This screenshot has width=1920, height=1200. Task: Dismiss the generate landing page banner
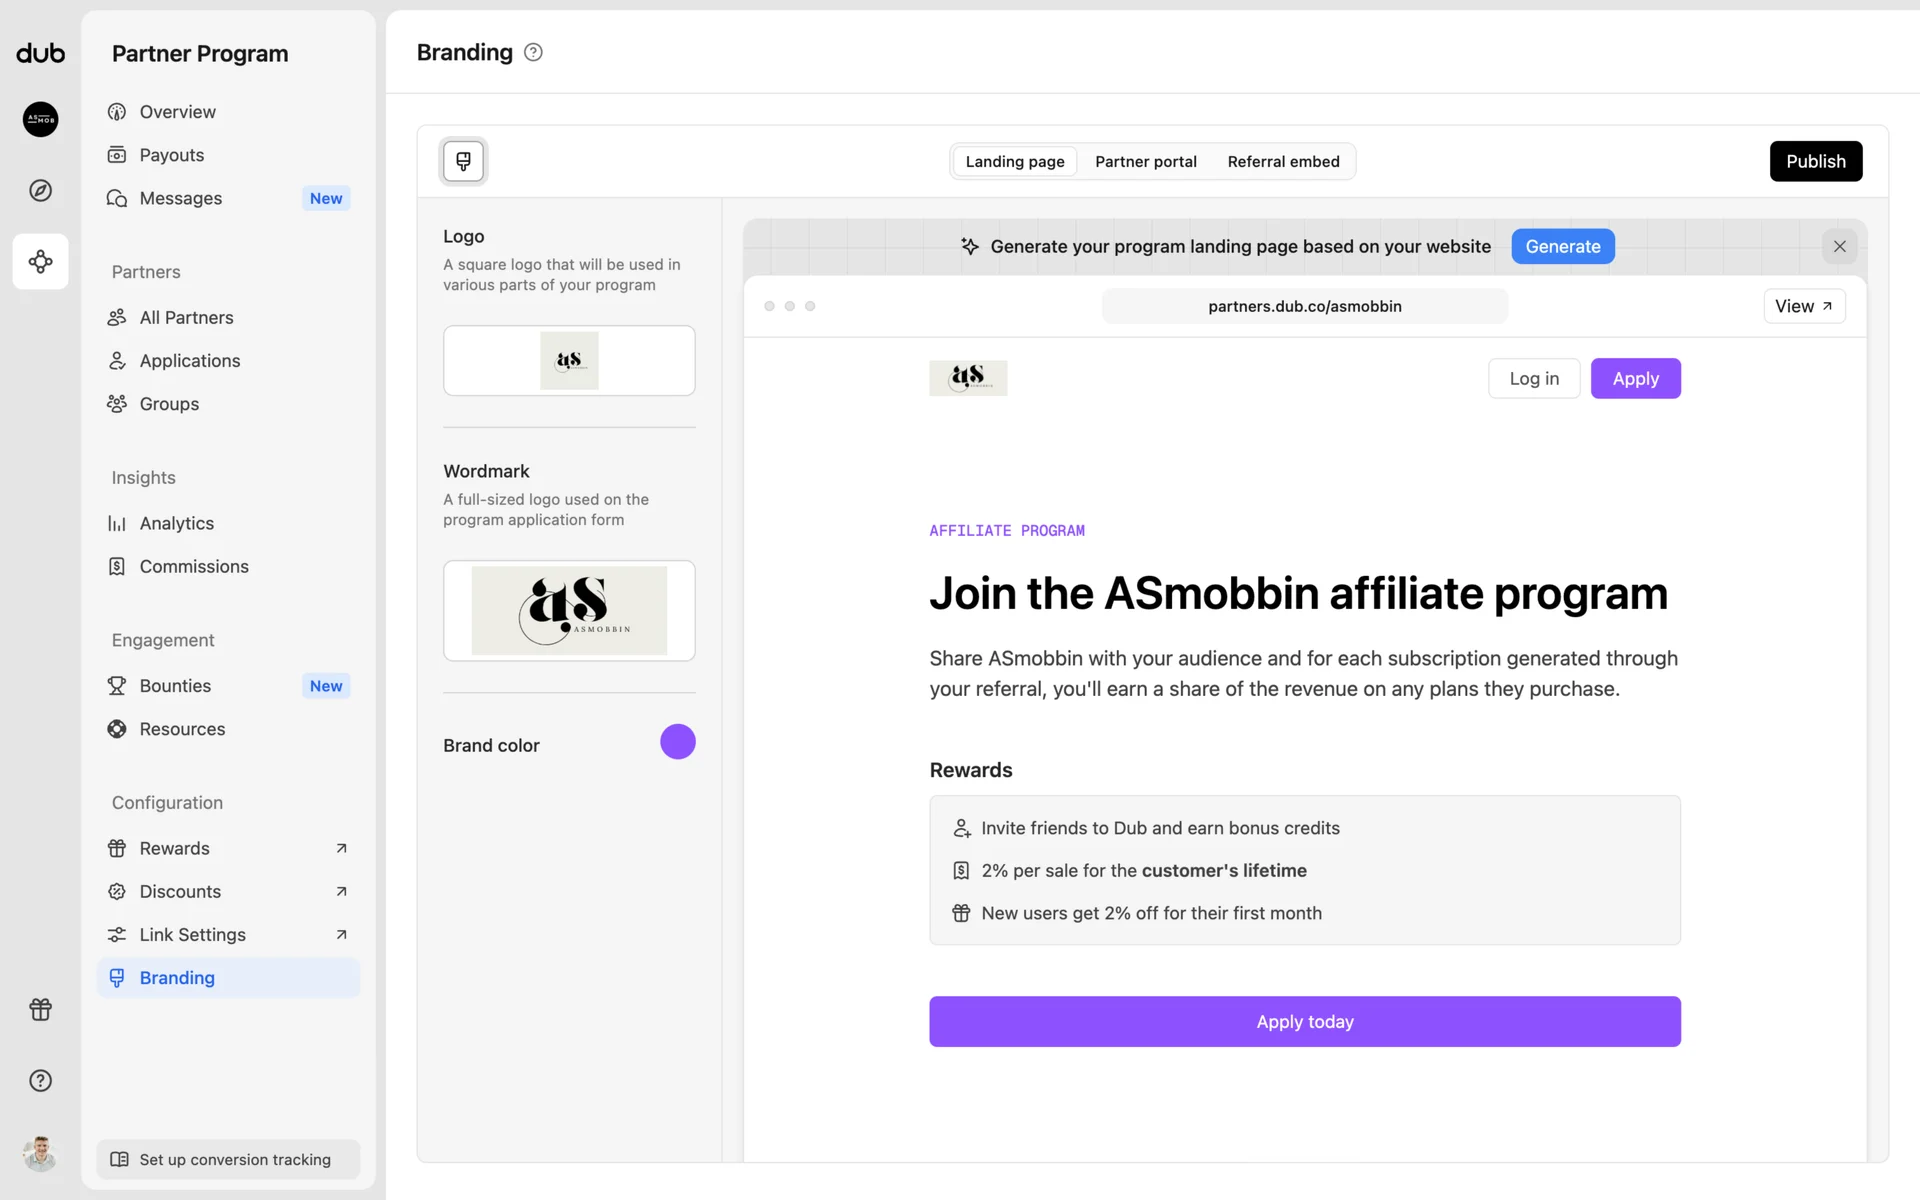(x=1839, y=246)
